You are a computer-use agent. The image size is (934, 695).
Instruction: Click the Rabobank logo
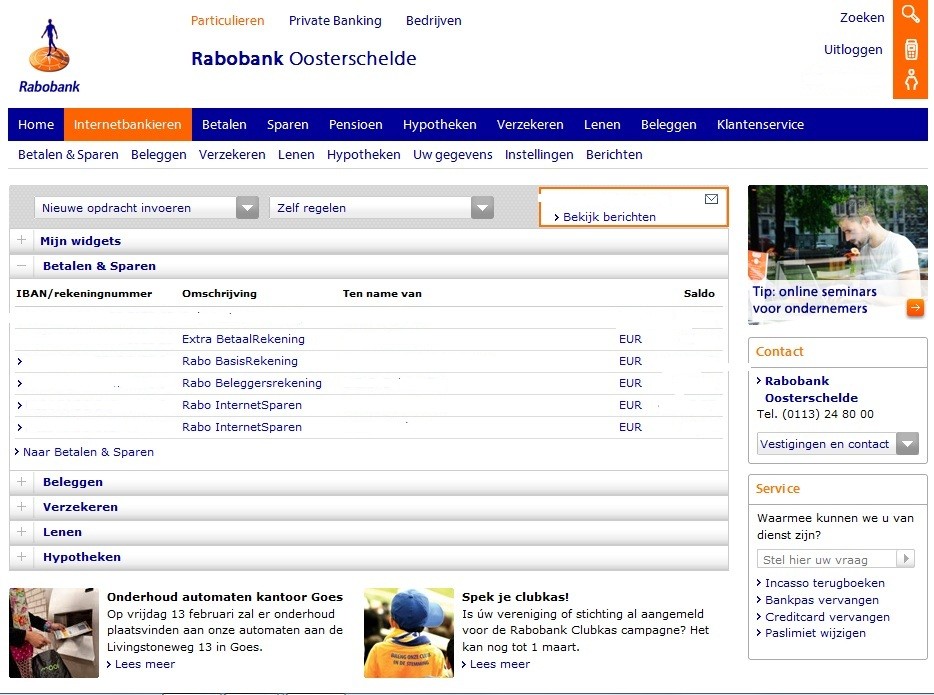point(49,56)
